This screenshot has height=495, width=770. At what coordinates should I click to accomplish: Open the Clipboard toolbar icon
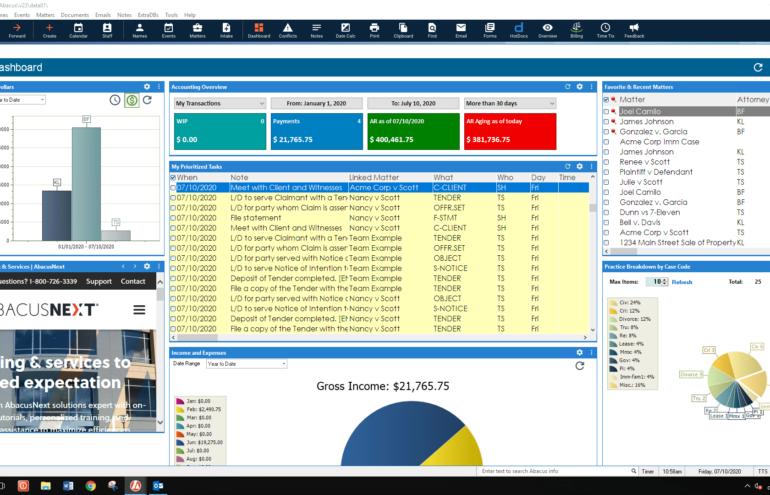403,30
